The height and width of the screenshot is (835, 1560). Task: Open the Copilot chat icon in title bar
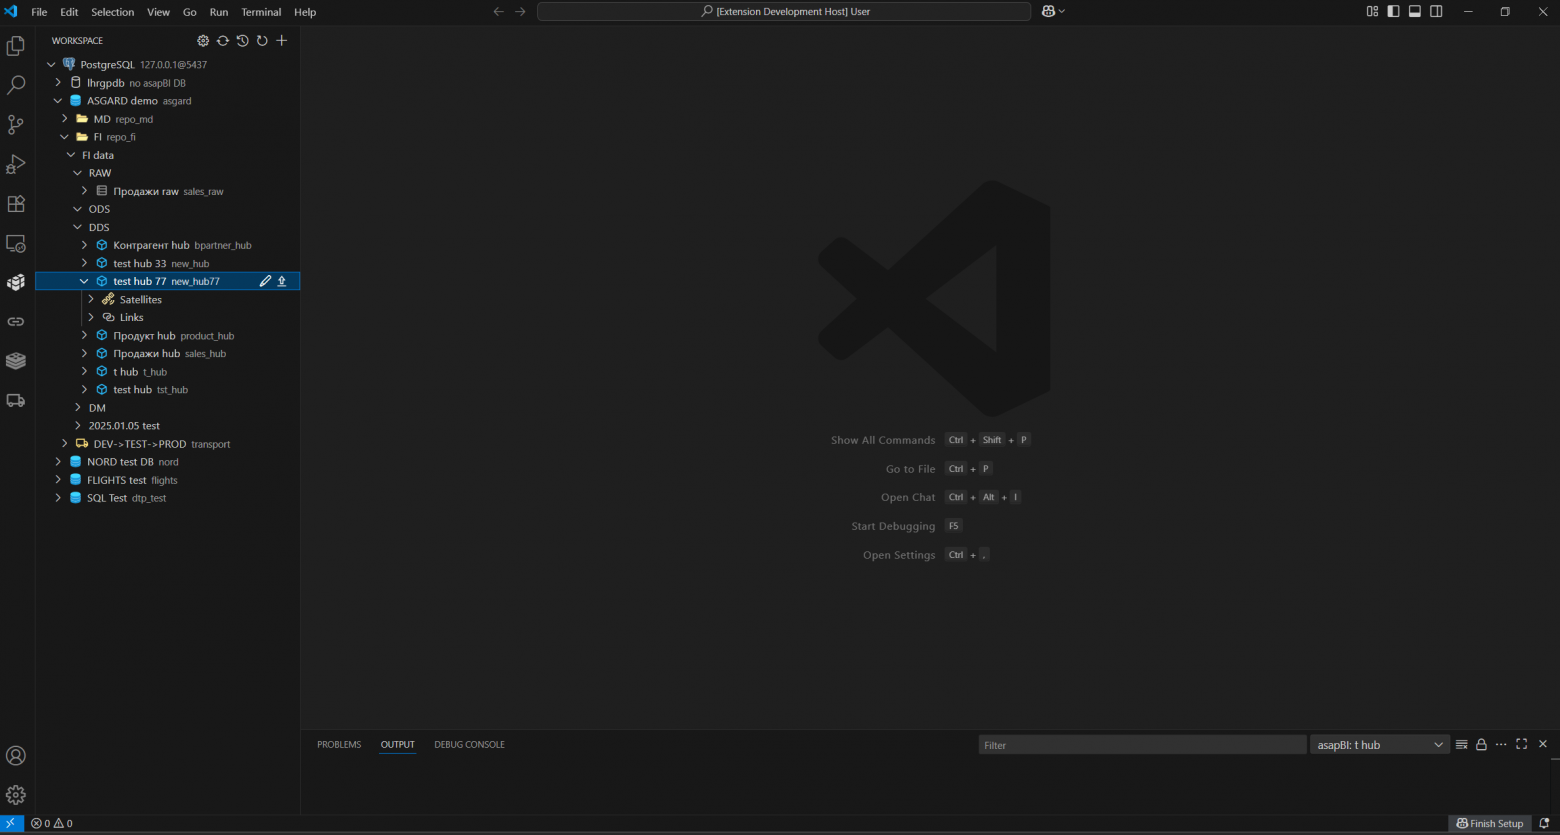1048,11
